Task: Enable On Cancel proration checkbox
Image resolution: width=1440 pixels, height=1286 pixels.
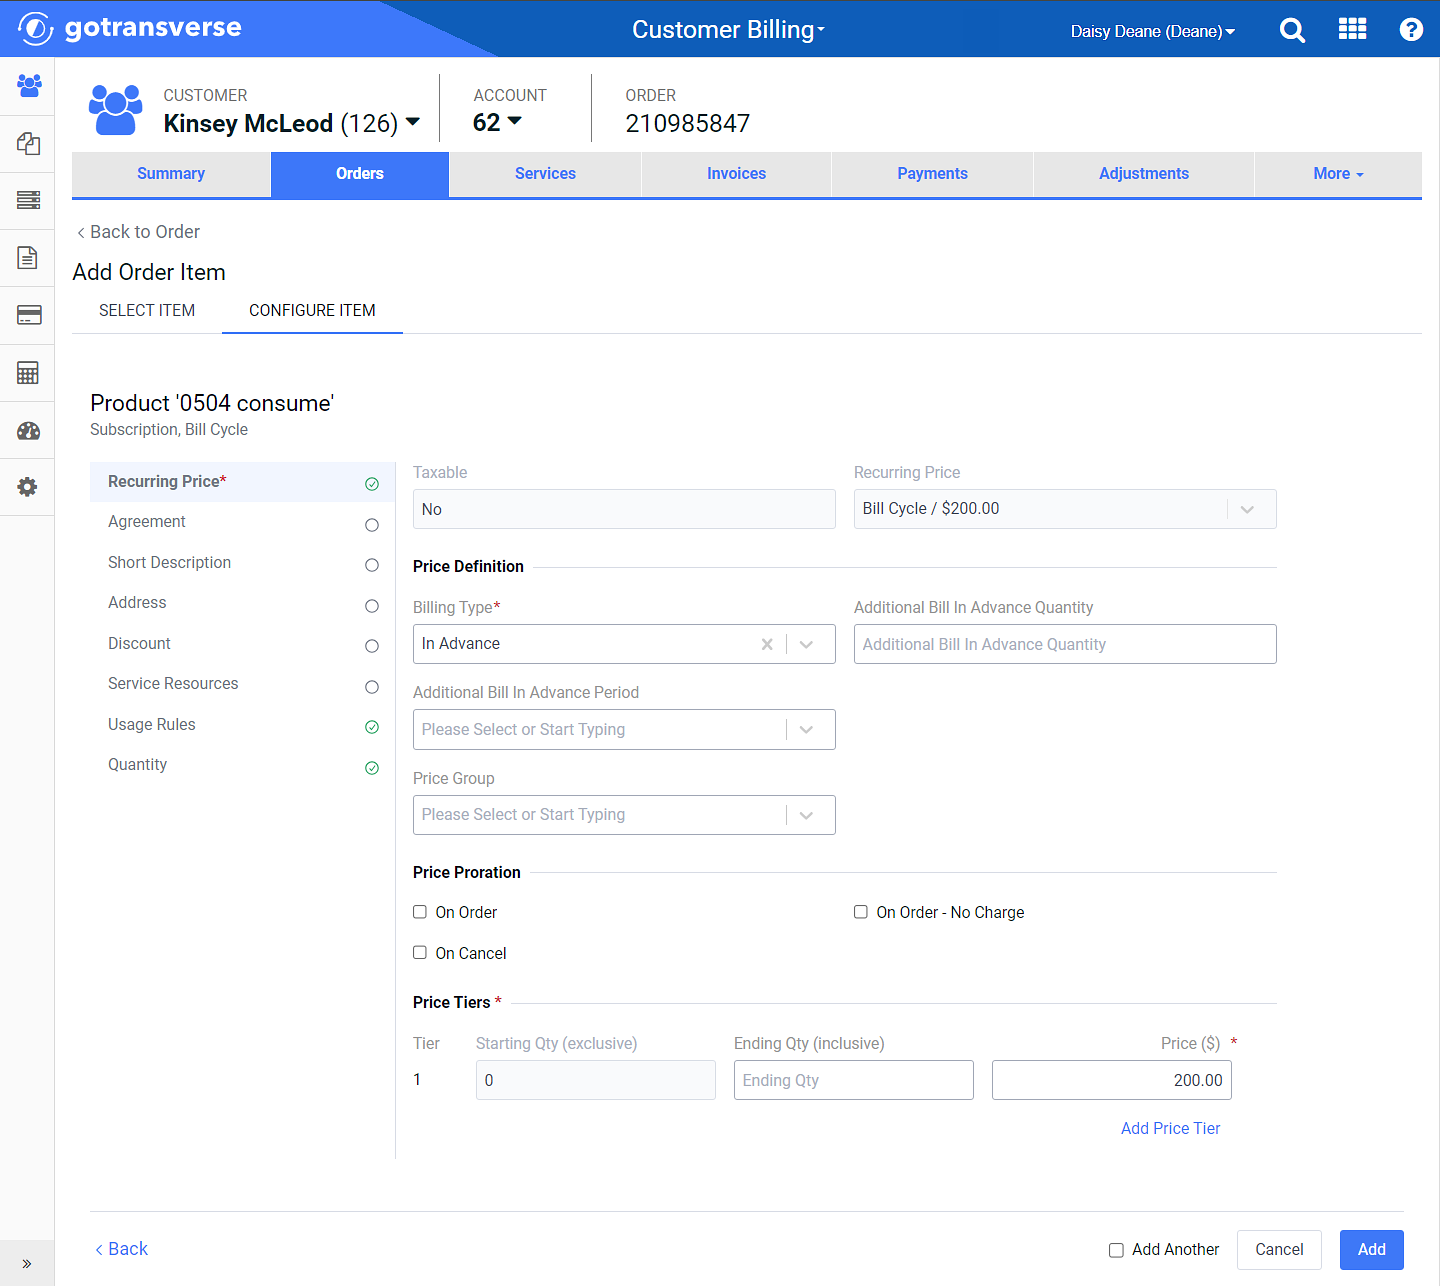Action: tap(420, 953)
